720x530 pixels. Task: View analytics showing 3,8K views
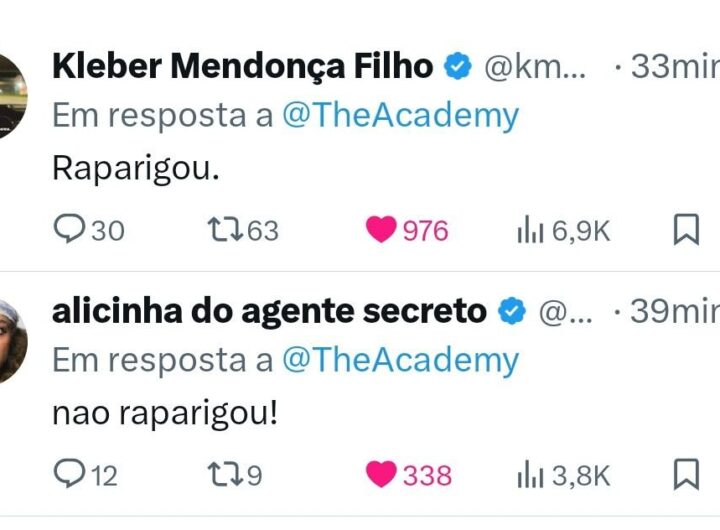[563, 474]
